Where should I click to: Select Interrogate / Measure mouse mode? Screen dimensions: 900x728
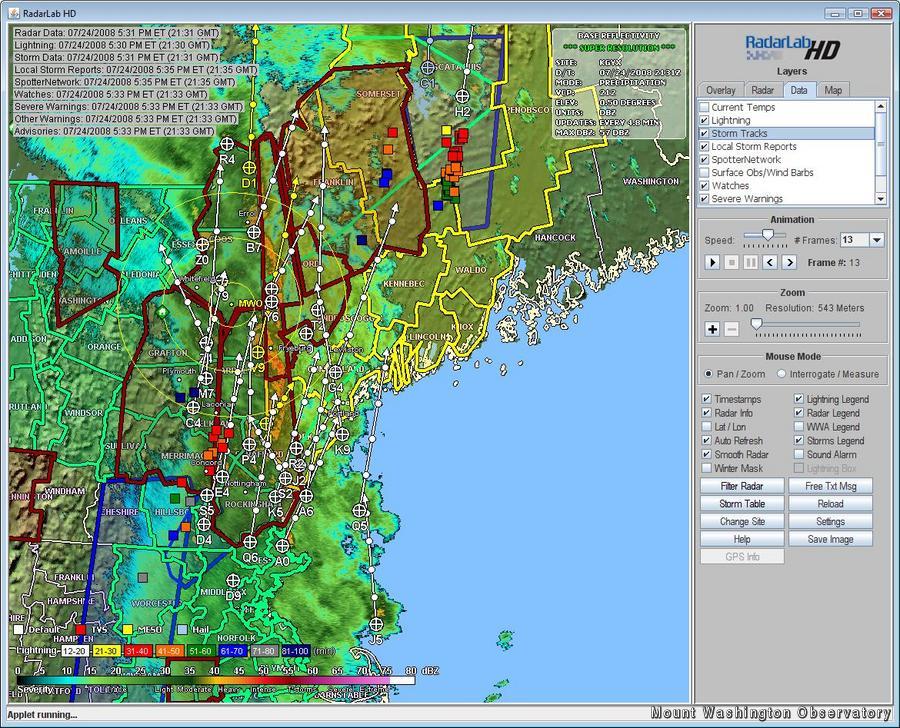pyautogui.click(x=782, y=374)
